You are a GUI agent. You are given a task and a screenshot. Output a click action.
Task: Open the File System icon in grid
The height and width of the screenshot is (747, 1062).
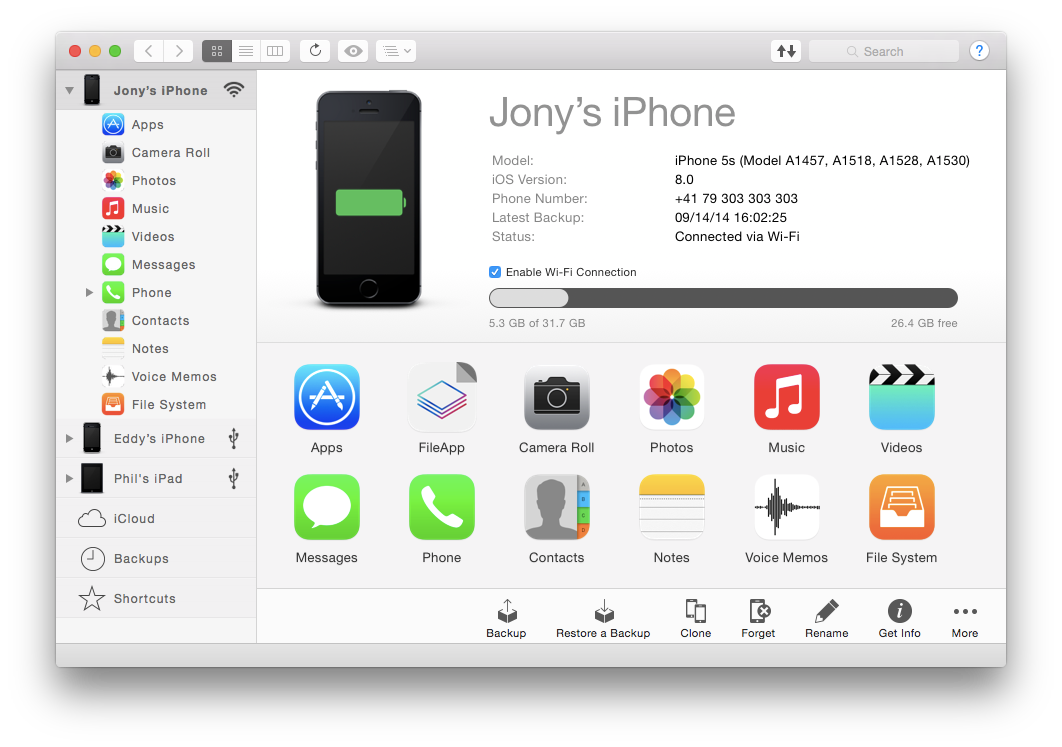tap(901, 508)
